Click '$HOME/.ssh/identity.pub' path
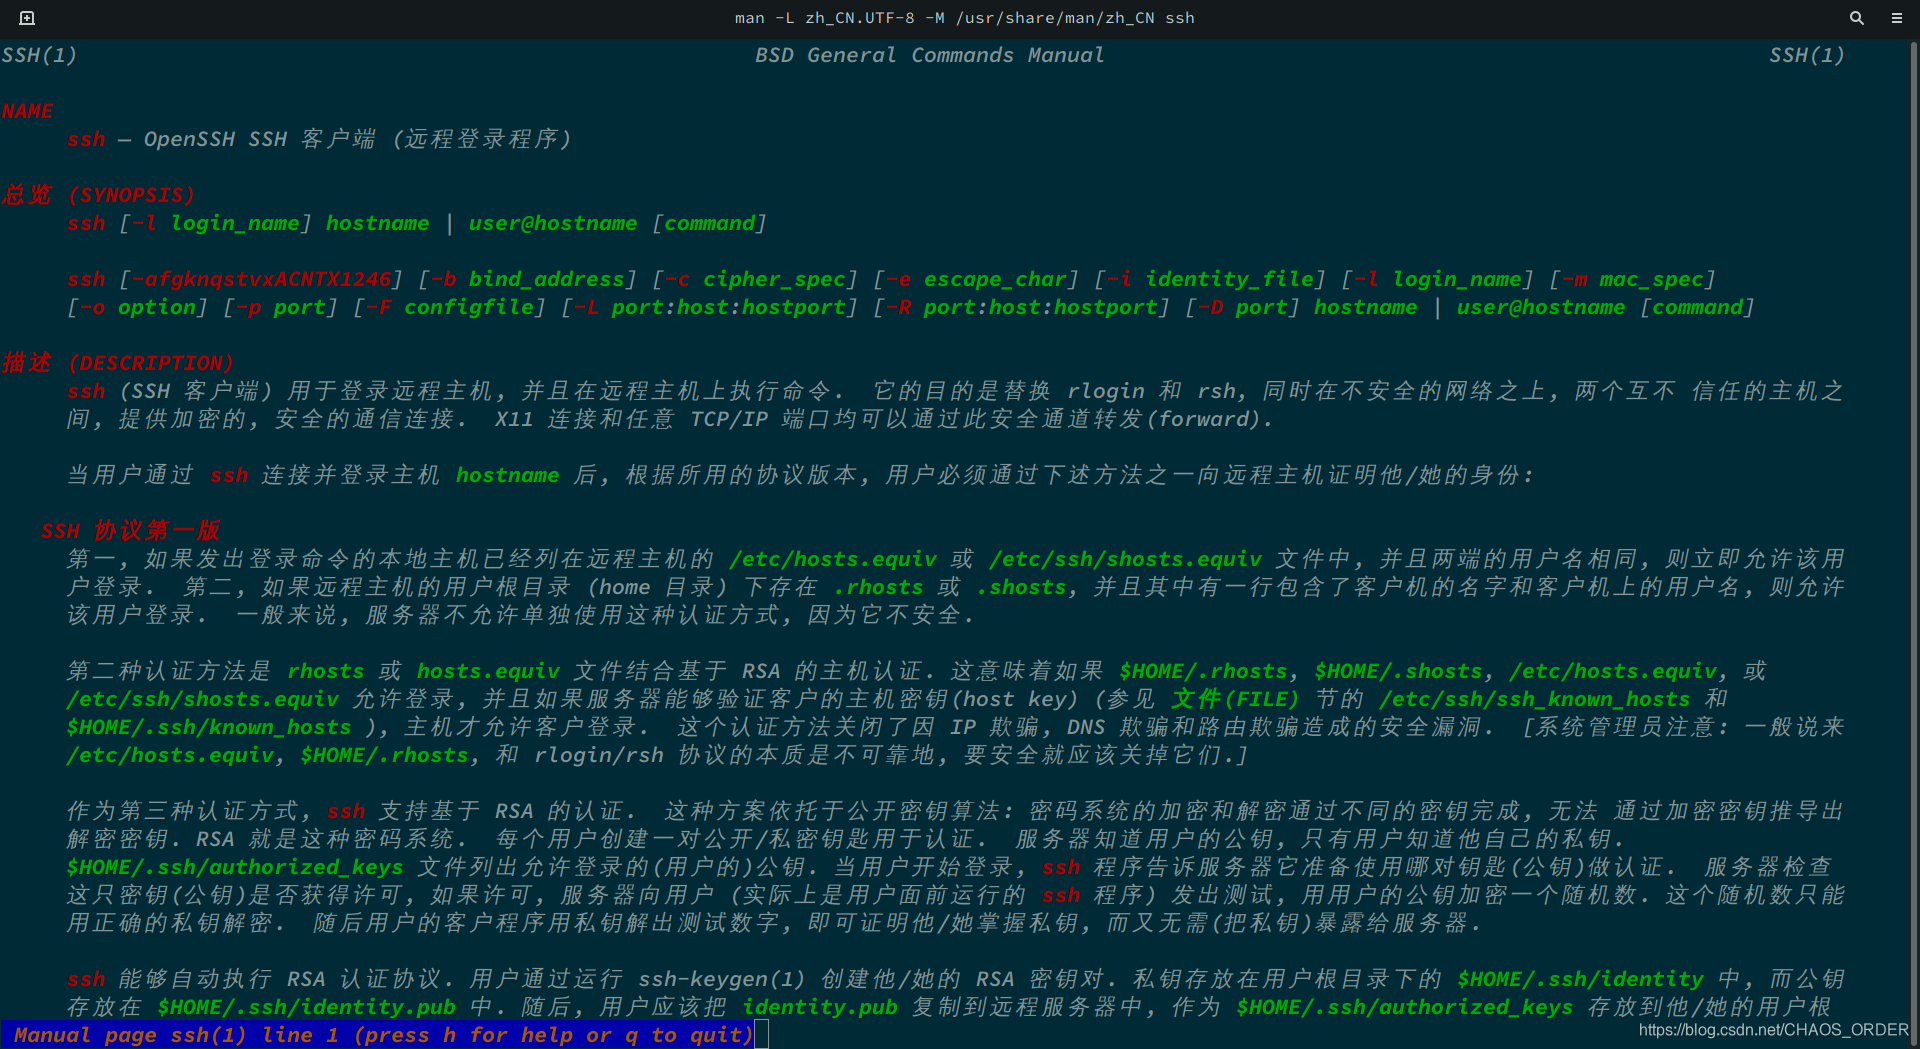This screenshot has width=1920, height=1049. tap(306, 1007)
